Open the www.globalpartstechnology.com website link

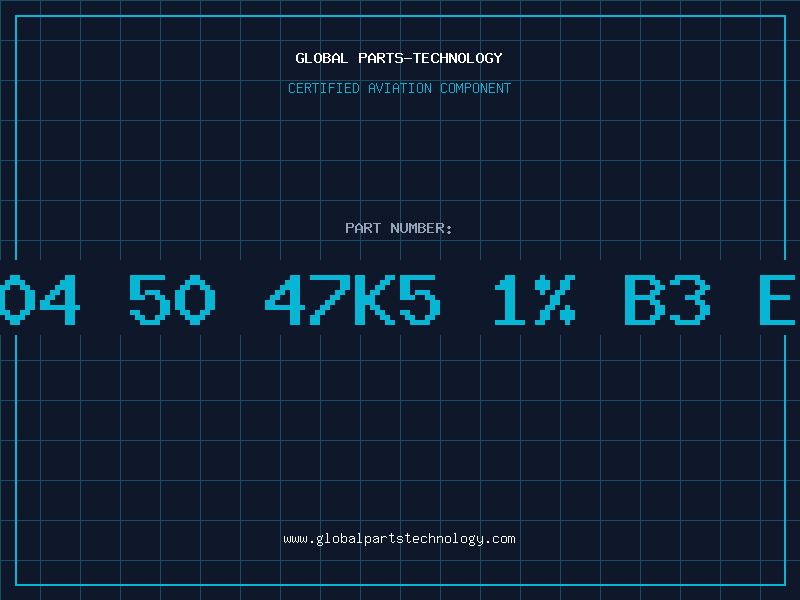[399, 539]
